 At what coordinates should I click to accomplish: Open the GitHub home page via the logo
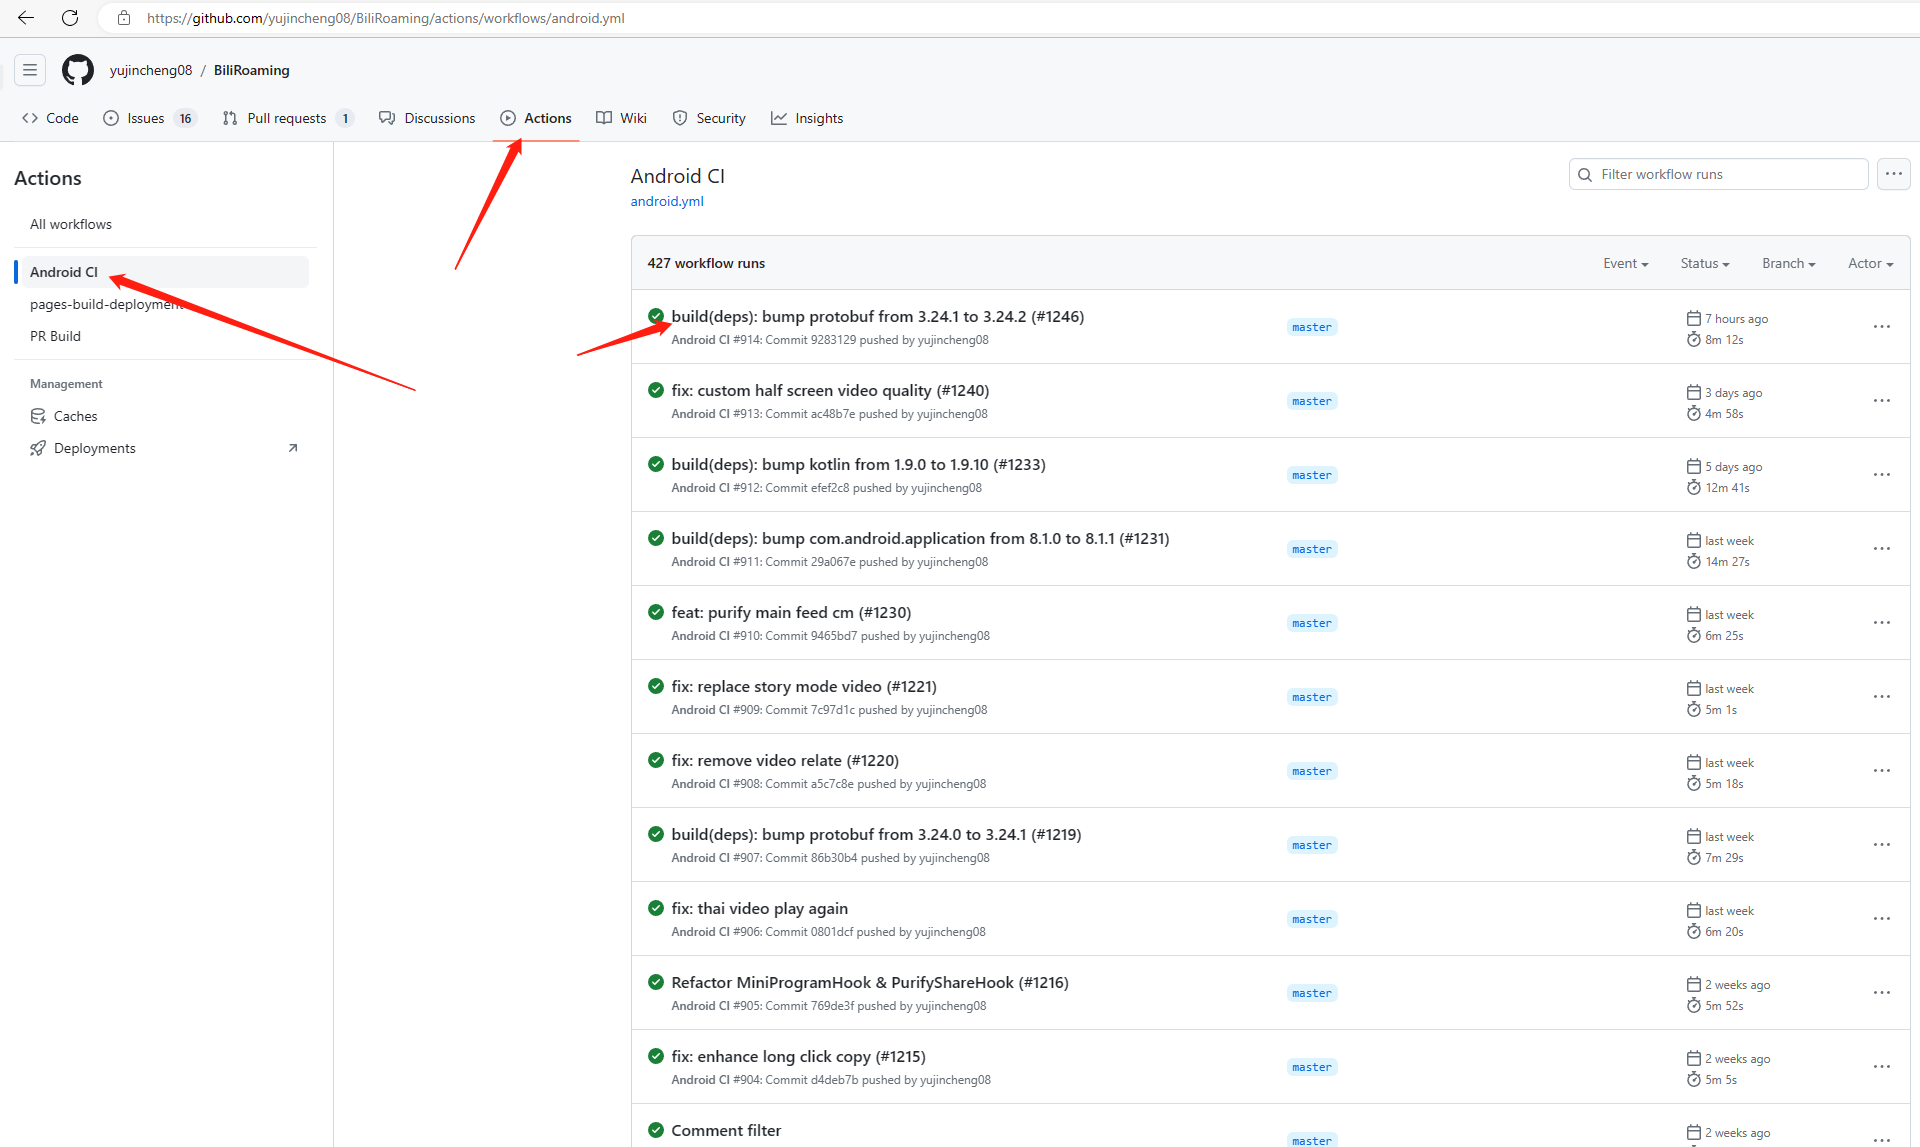[77, 70]
